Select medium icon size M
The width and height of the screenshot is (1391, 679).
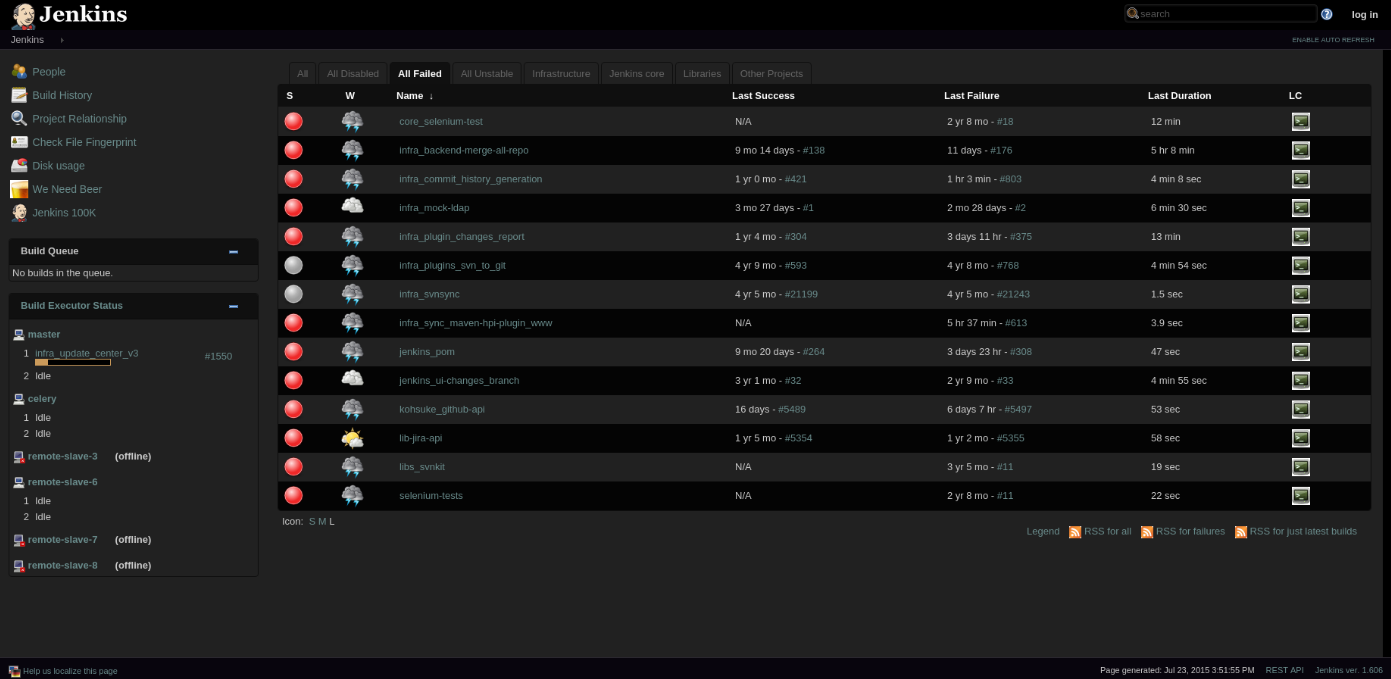tap(322, 522)
